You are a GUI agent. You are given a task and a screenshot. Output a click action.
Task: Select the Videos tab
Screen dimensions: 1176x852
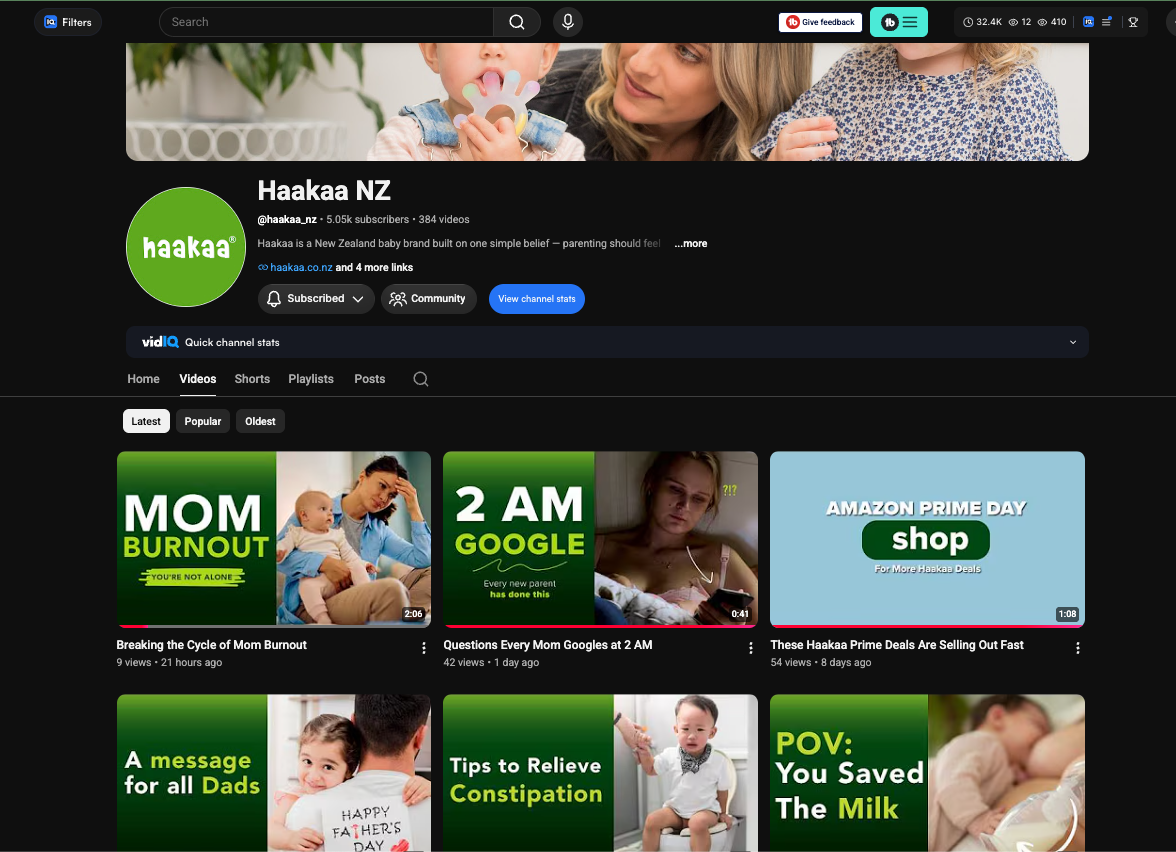[197, 379]
